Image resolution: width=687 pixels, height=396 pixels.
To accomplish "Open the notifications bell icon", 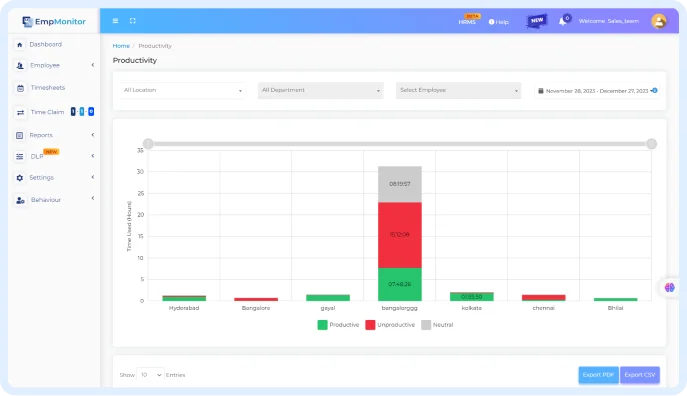I will pos(564,21).
